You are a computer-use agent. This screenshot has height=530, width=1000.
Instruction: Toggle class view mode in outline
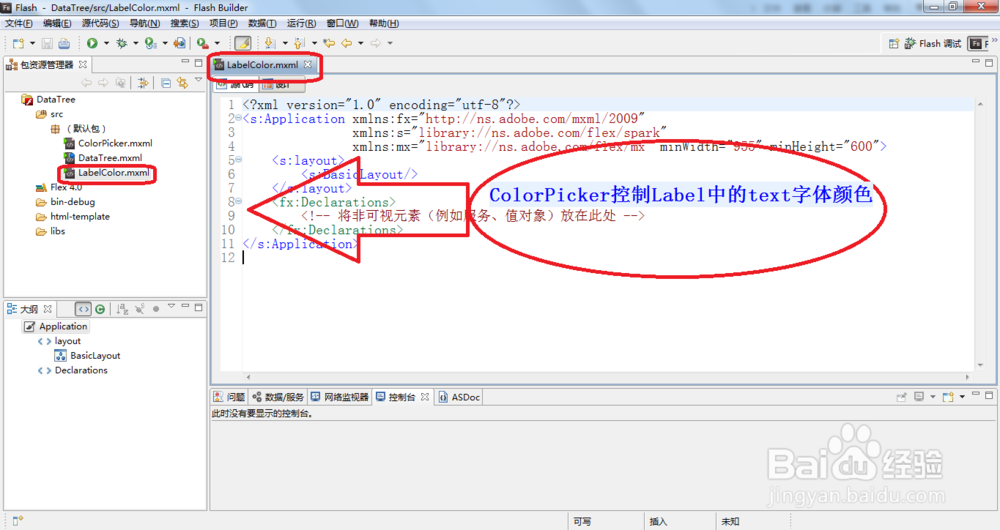[100, 309]
